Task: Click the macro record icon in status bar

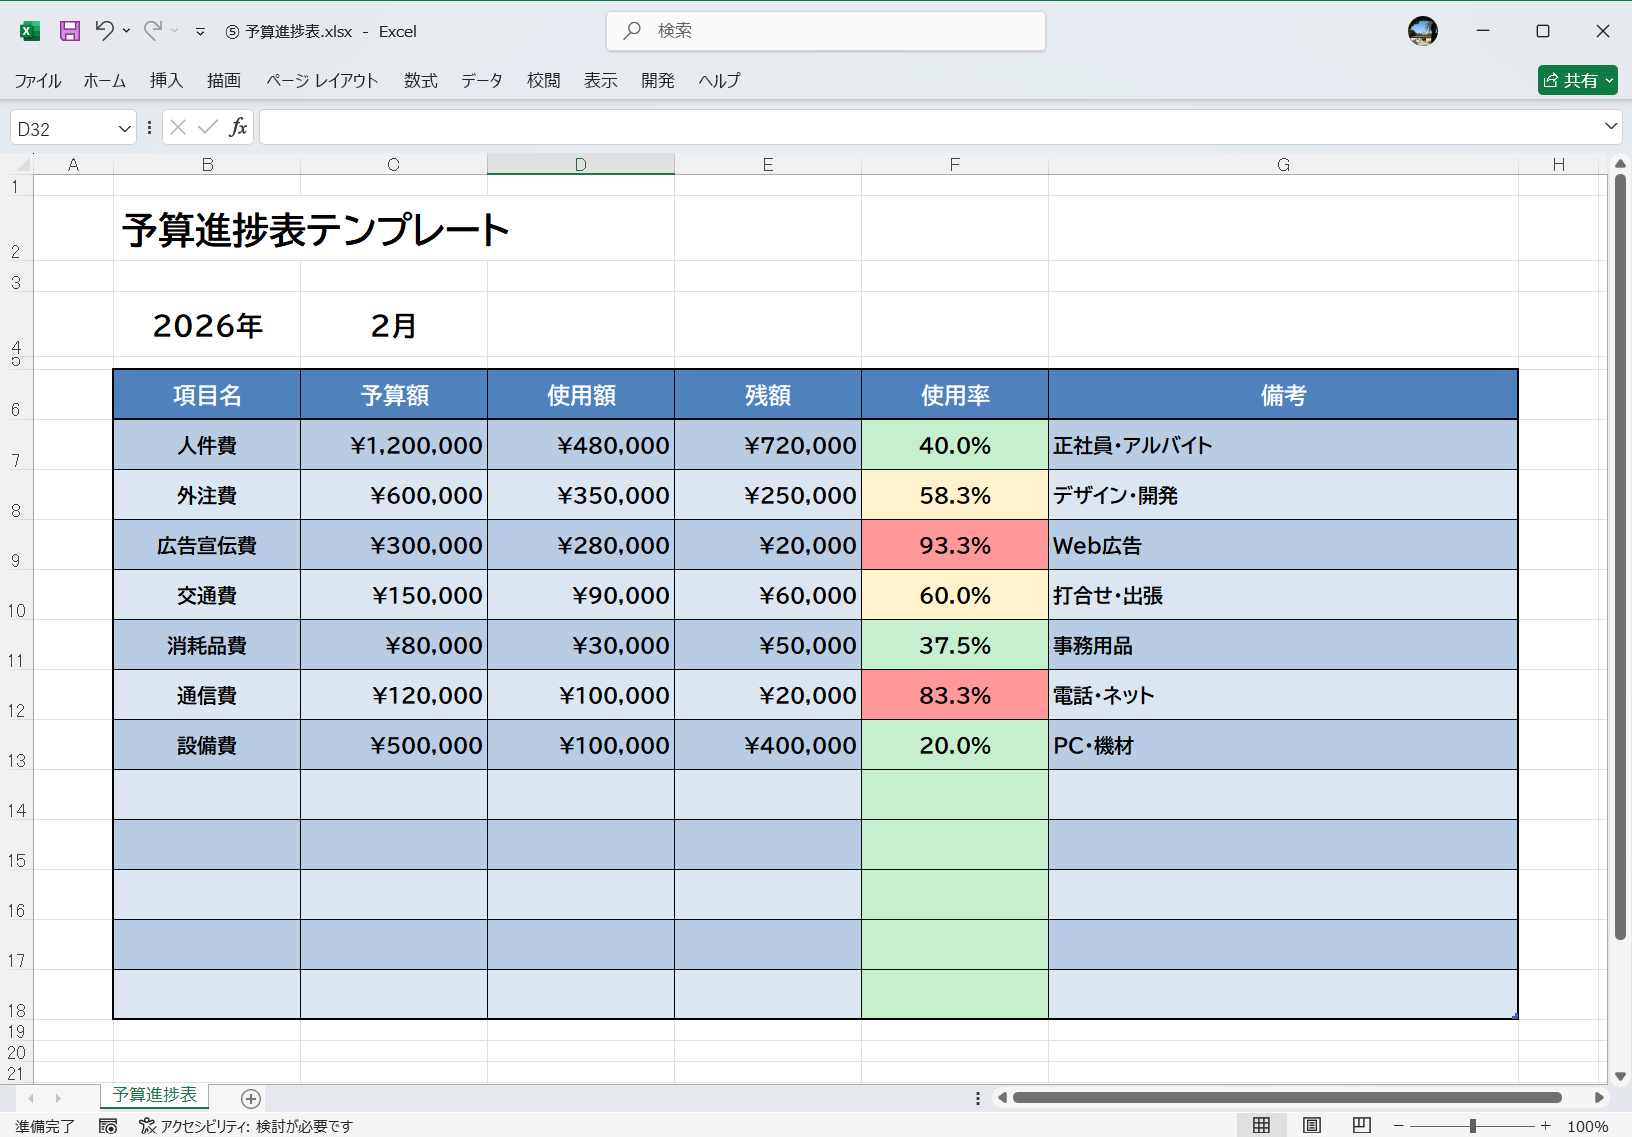Action: [108, 1125]
